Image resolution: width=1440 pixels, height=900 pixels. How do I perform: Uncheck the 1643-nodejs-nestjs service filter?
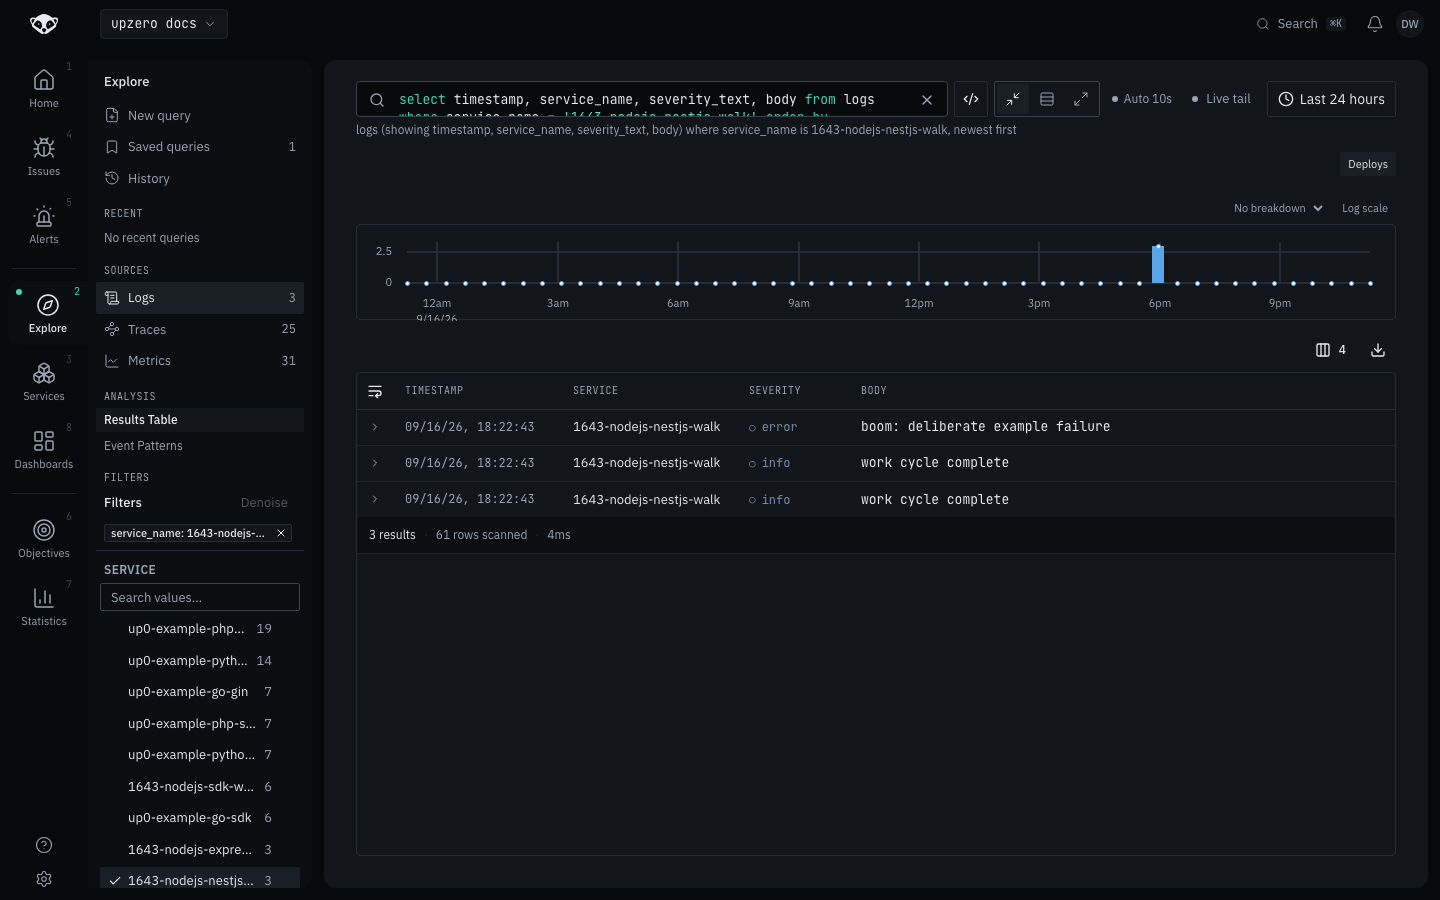pyautogui.click(x=200, y=880)
